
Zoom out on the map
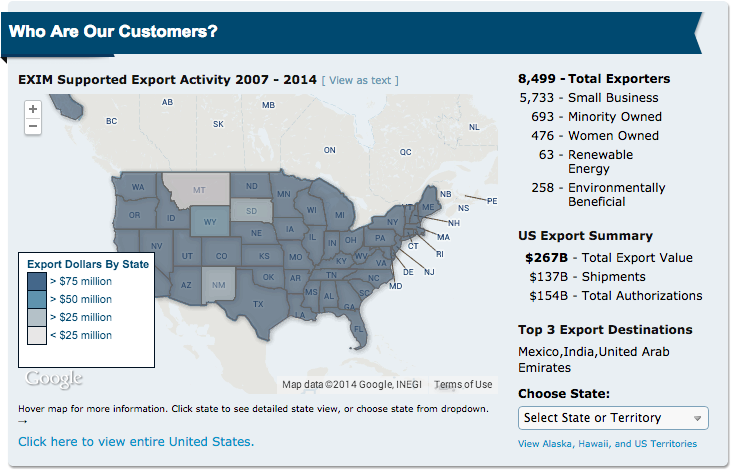tap(33, 127)
